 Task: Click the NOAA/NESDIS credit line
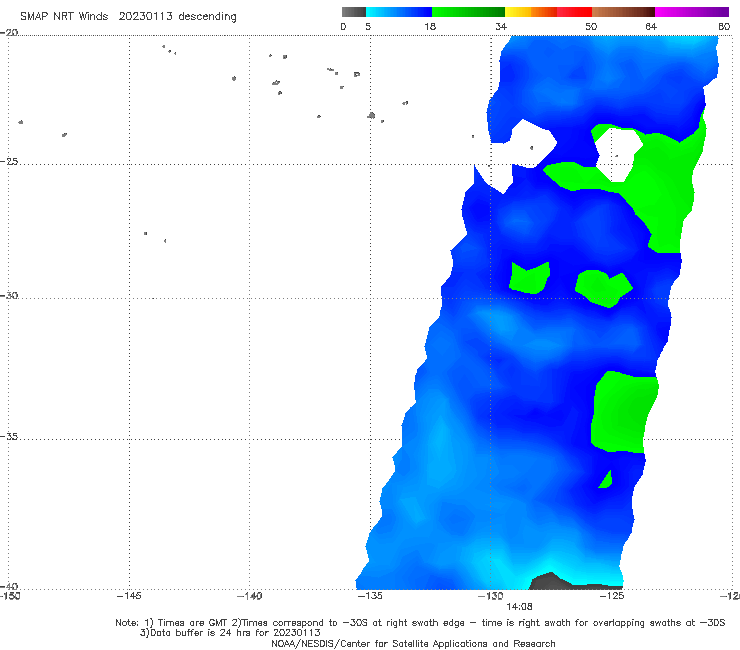[x=413, y=643]
